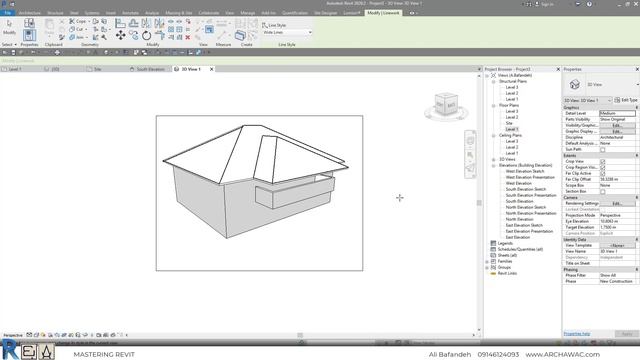Click the Array tool icon
The height and width of the screenshot is (360, 640).
point(171,29)
